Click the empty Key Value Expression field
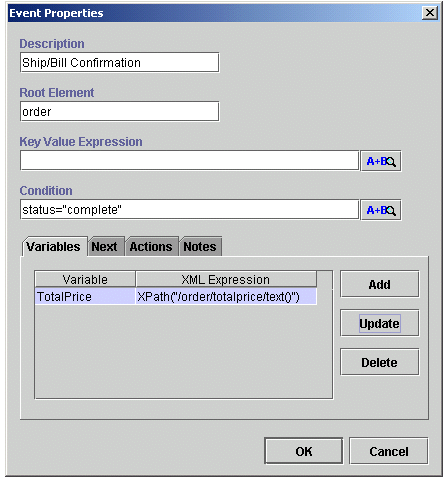This screenshot has width=446, height=479. [x=190, y=160]
